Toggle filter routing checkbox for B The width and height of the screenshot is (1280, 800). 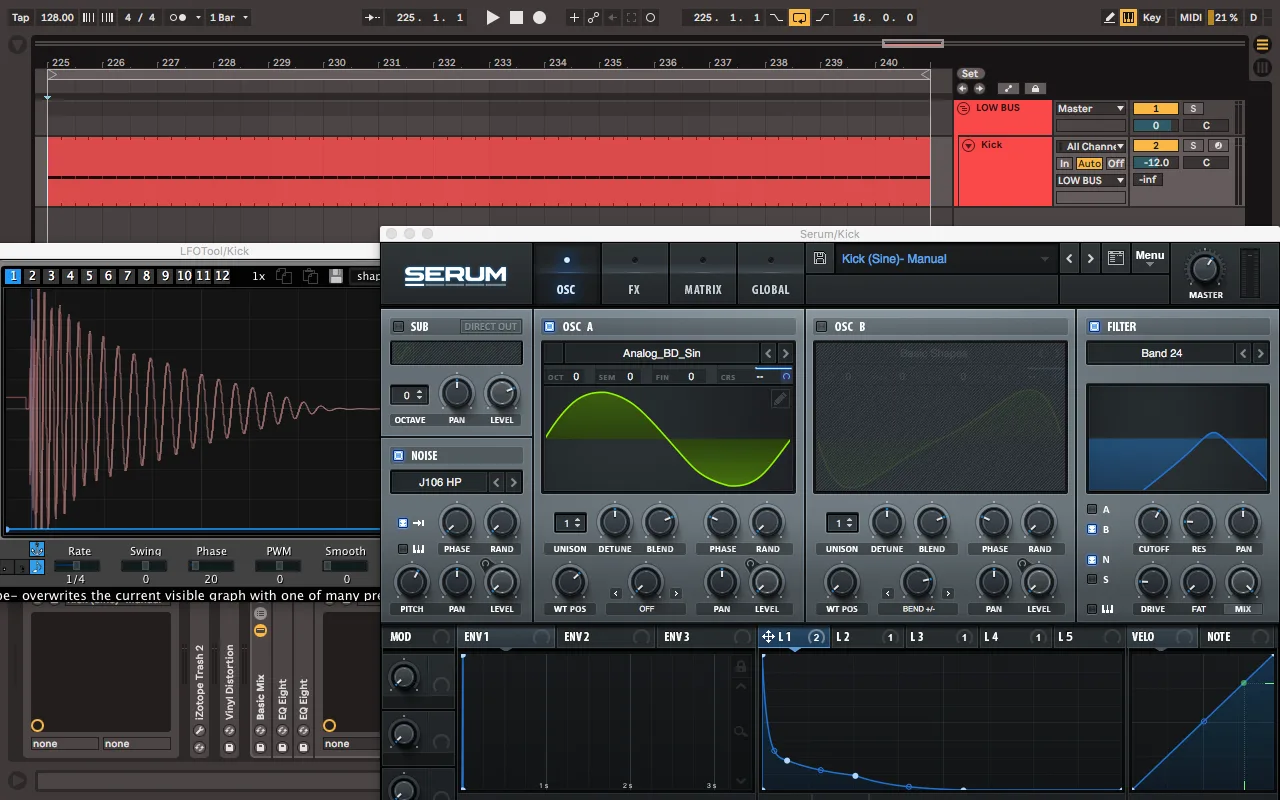coord(1092,530)
